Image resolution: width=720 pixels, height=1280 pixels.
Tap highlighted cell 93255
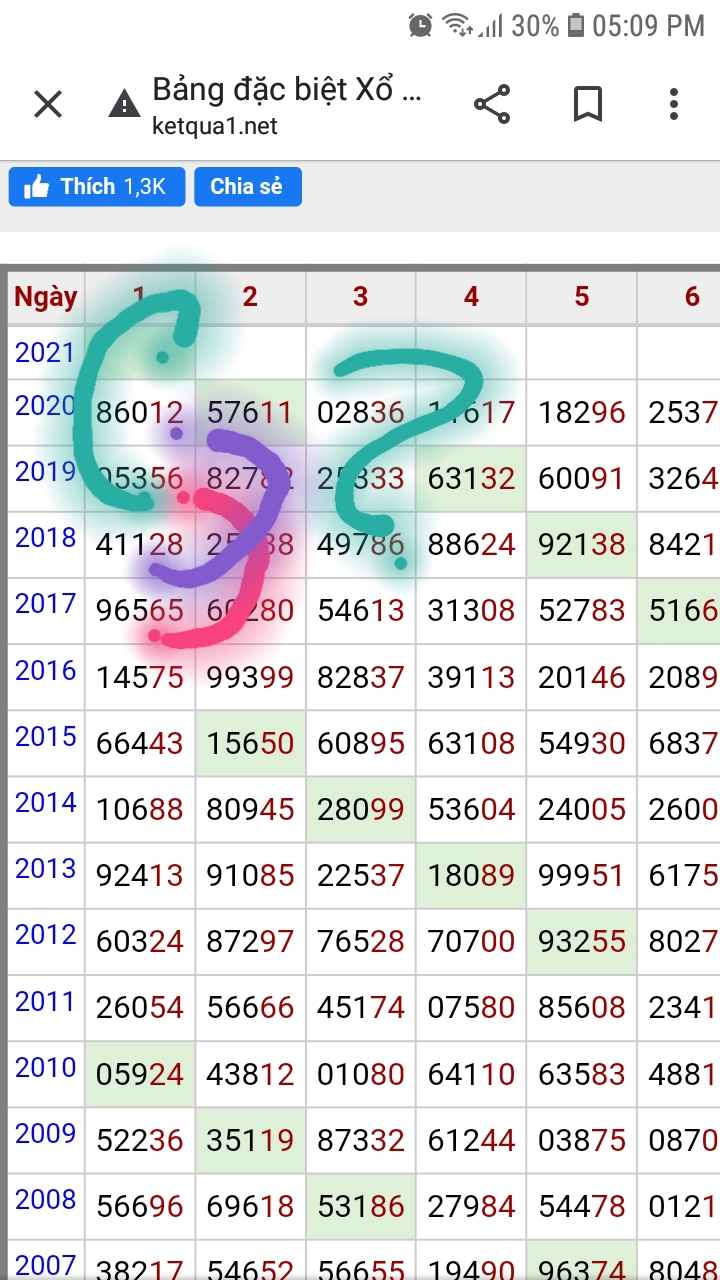coord(581,941)
